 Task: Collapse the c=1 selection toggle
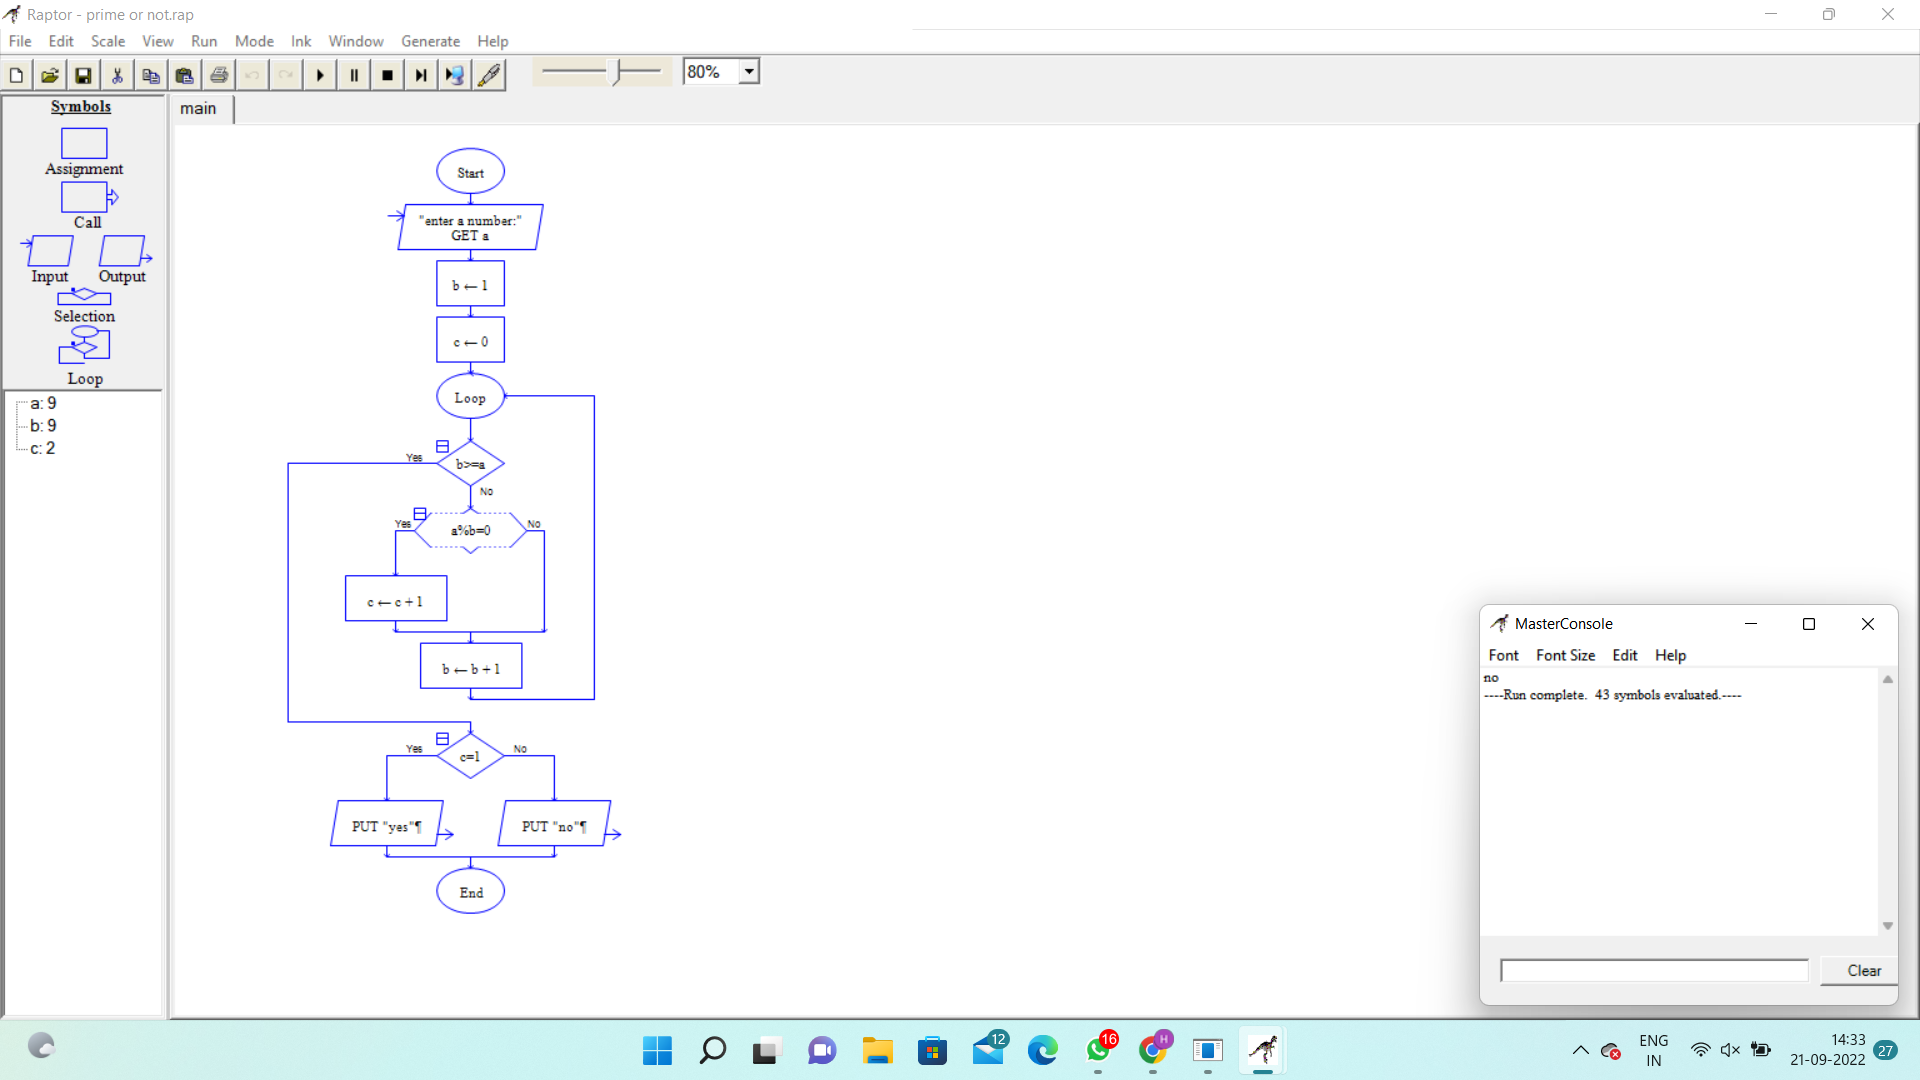(x=442, y=739)
